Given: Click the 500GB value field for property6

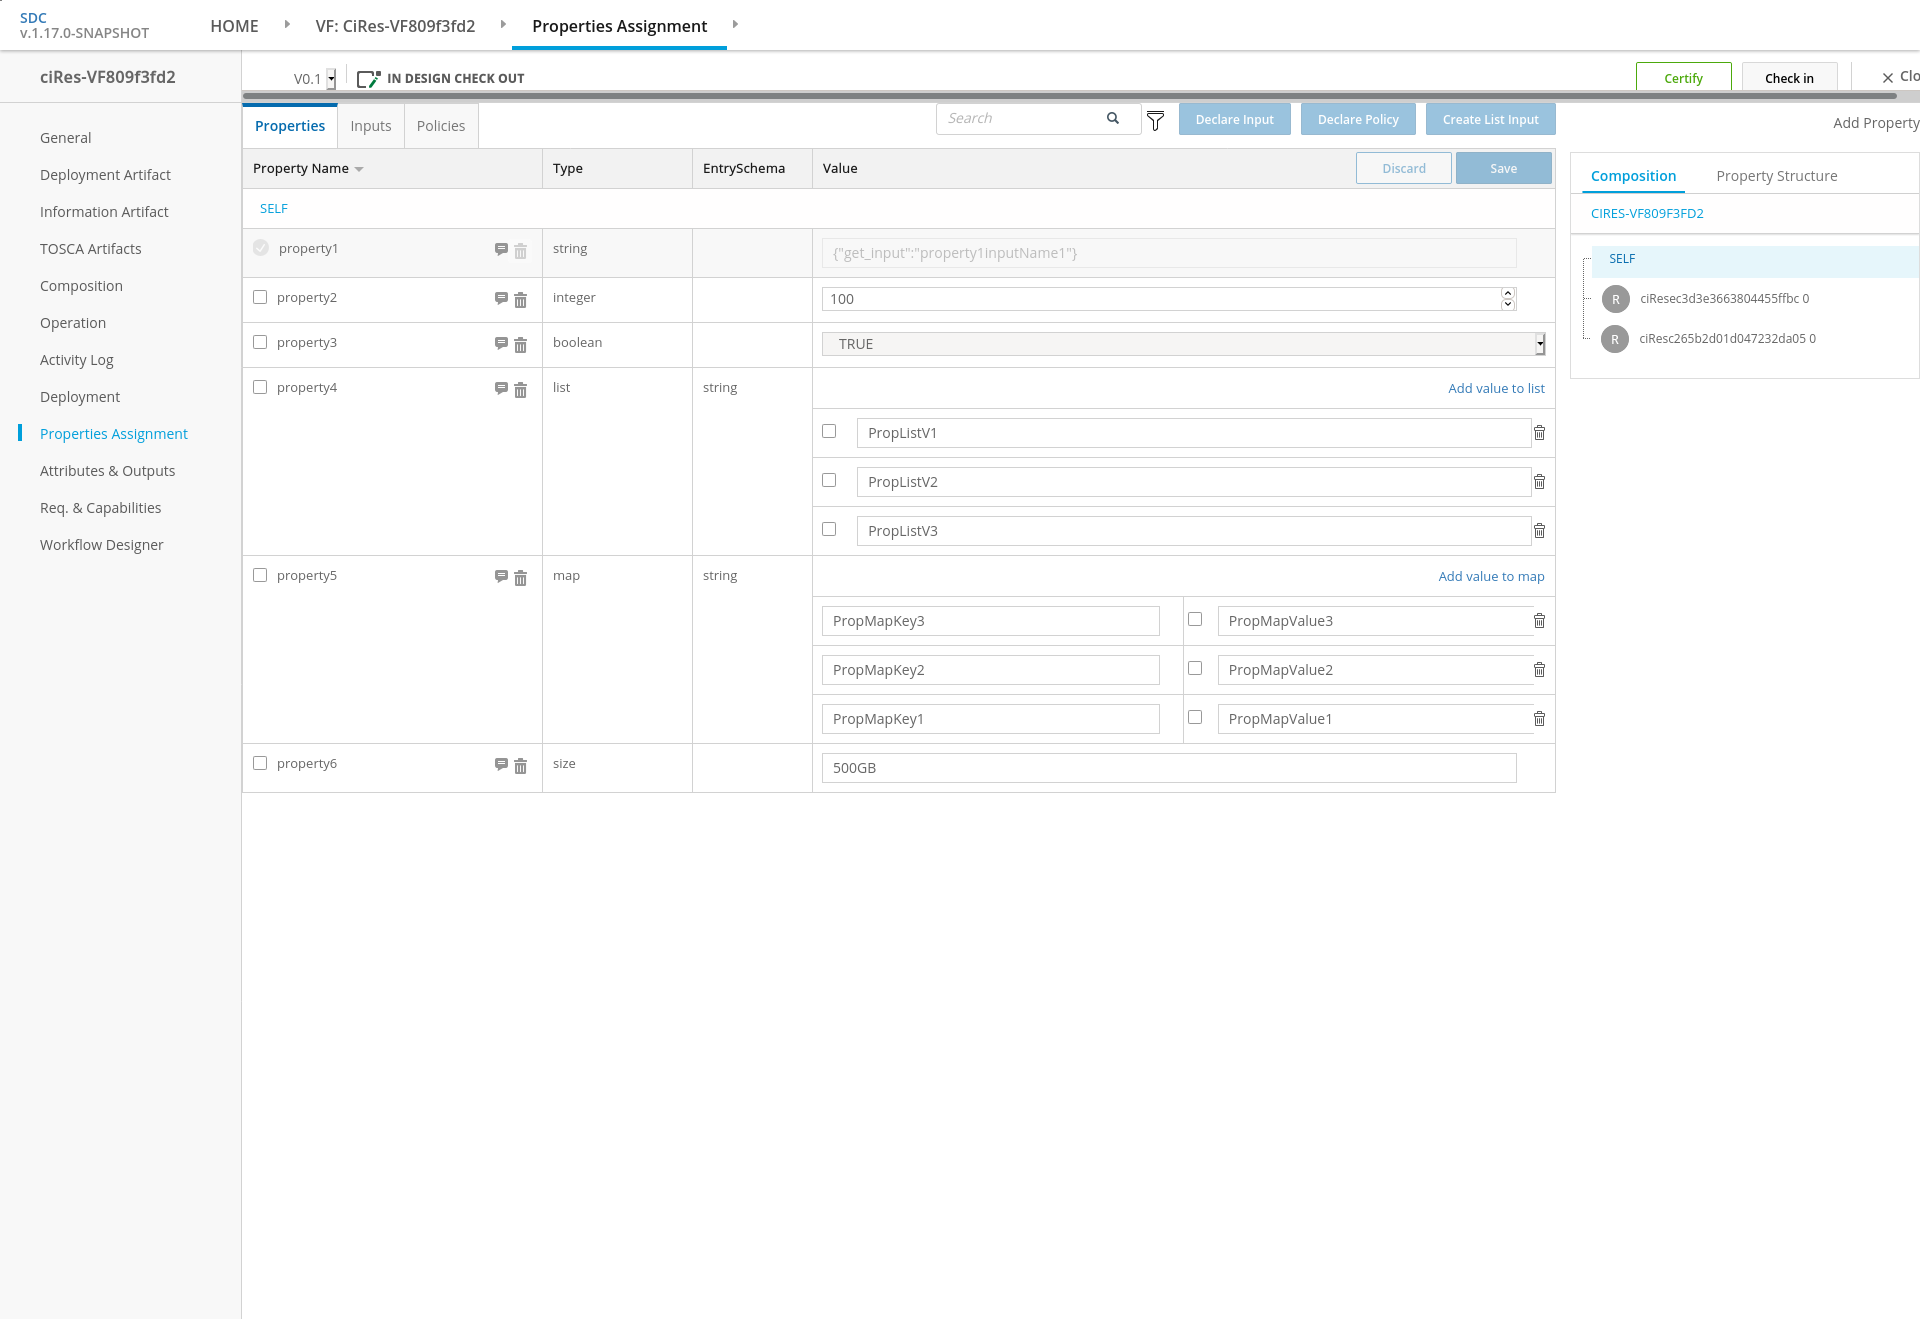Looking at the screenshot, I should 1169,768.
